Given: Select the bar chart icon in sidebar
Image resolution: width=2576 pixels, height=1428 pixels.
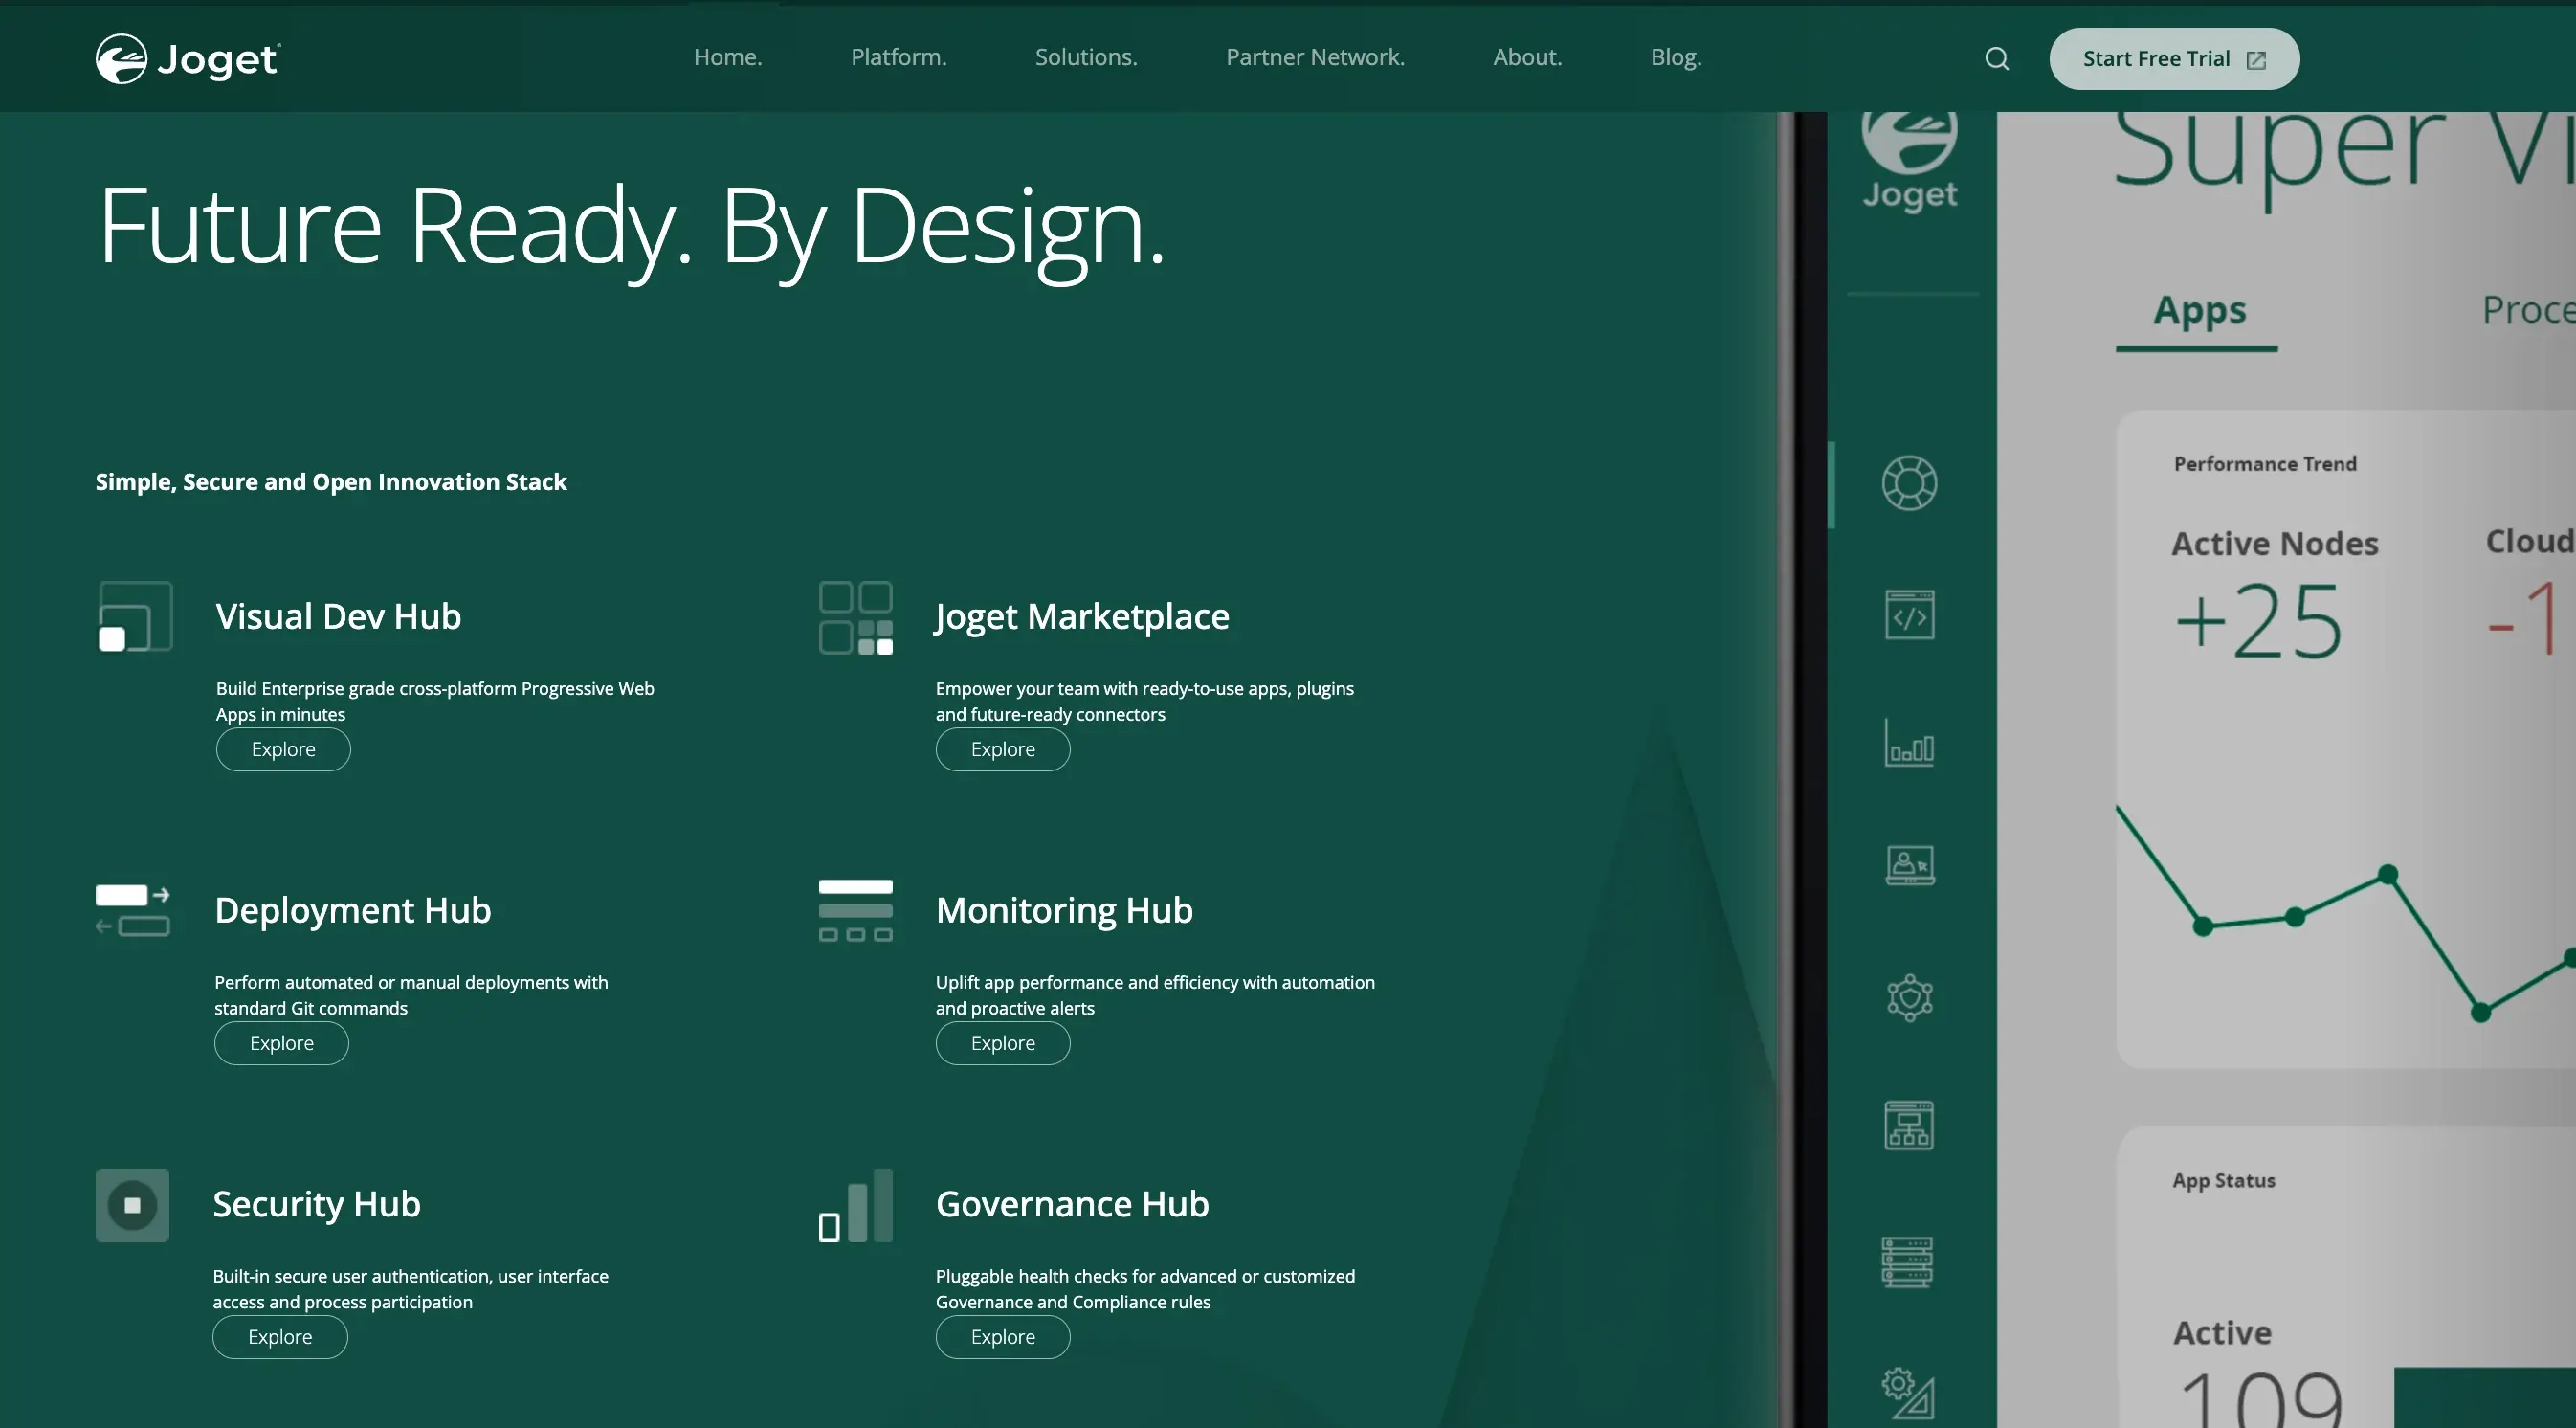Looking at the screenshot, I should (1909, 742).
